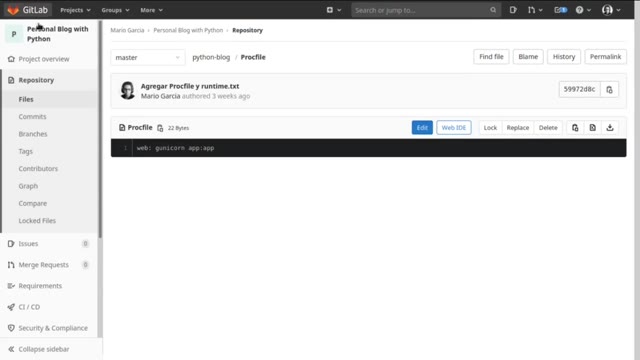Open Issues in the sidebar
The width and height of the screenshot is (640, 360).
coord(28,244)
